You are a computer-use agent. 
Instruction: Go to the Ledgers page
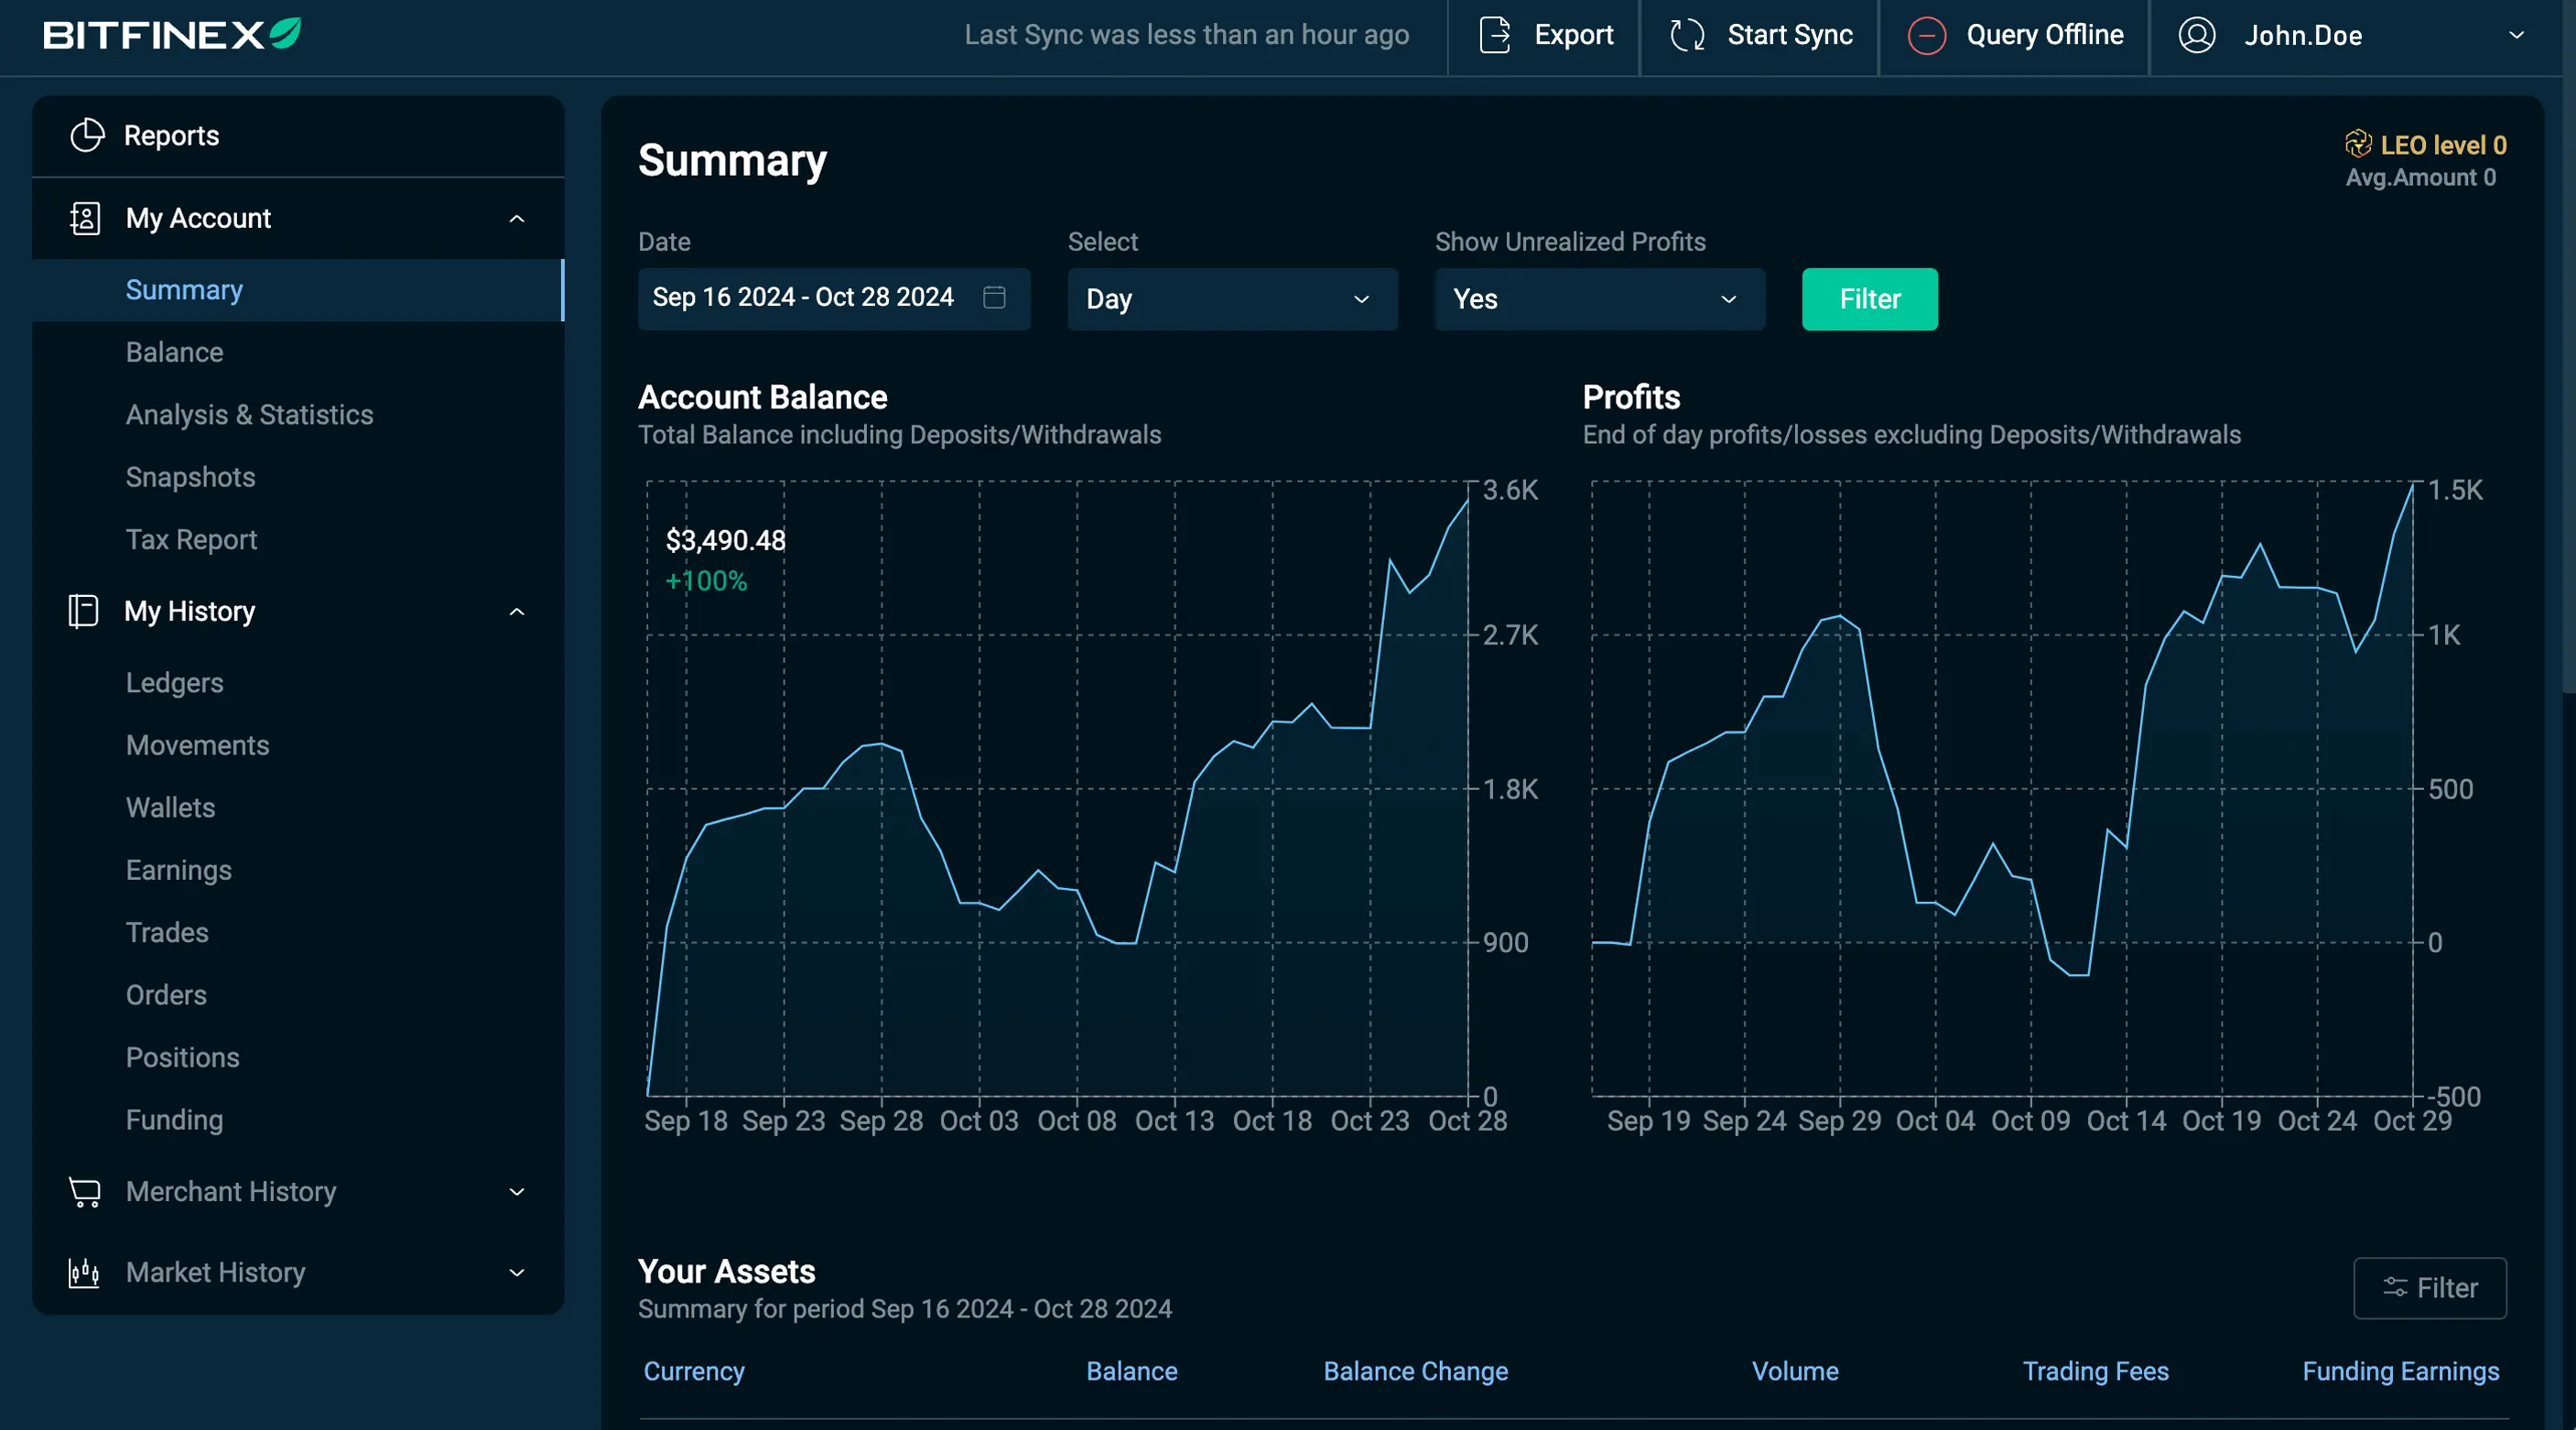(174, 683)
